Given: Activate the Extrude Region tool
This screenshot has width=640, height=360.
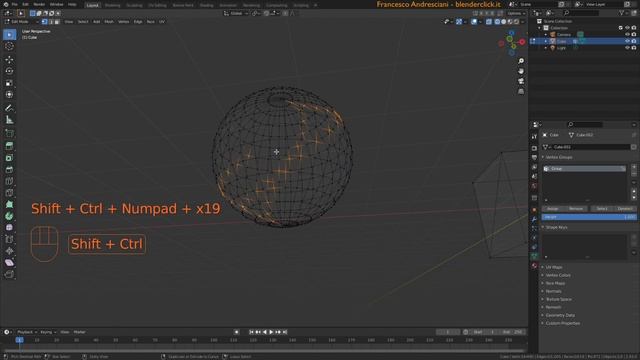Looking at the screenshot, I should click(x=9, y=146).
